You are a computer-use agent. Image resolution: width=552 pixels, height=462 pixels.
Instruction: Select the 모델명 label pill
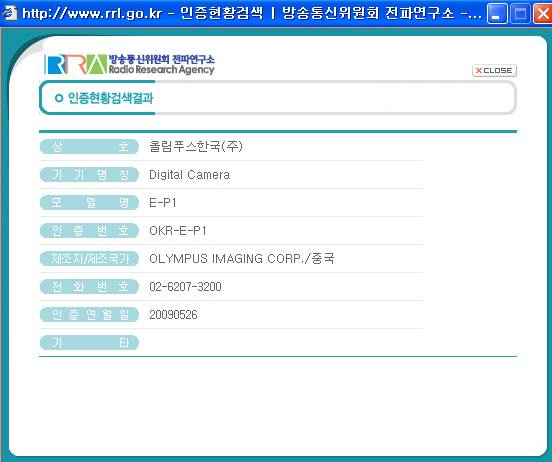(89, 202)
